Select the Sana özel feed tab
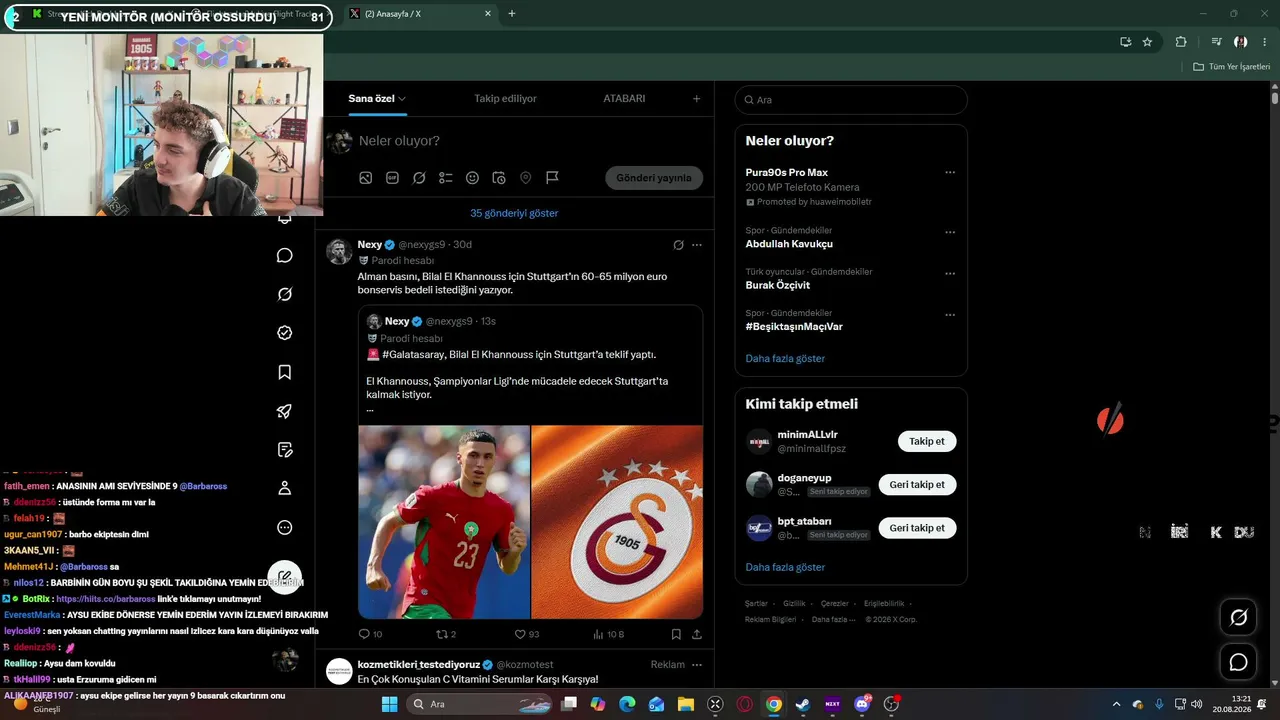This screenshot has height=720, width=1280. [x=372, y=99]
